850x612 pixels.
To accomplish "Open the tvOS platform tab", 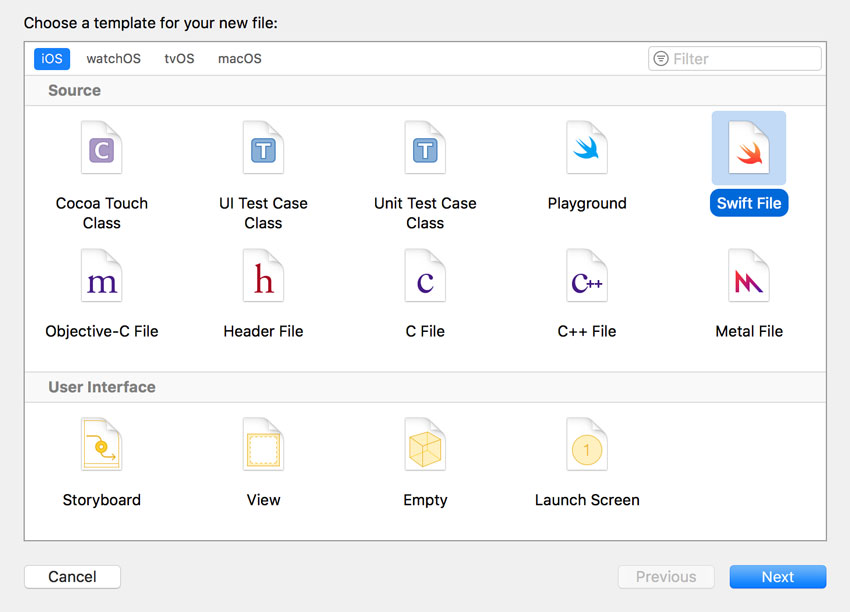I will pyautogui.click(x=179, y=59).
